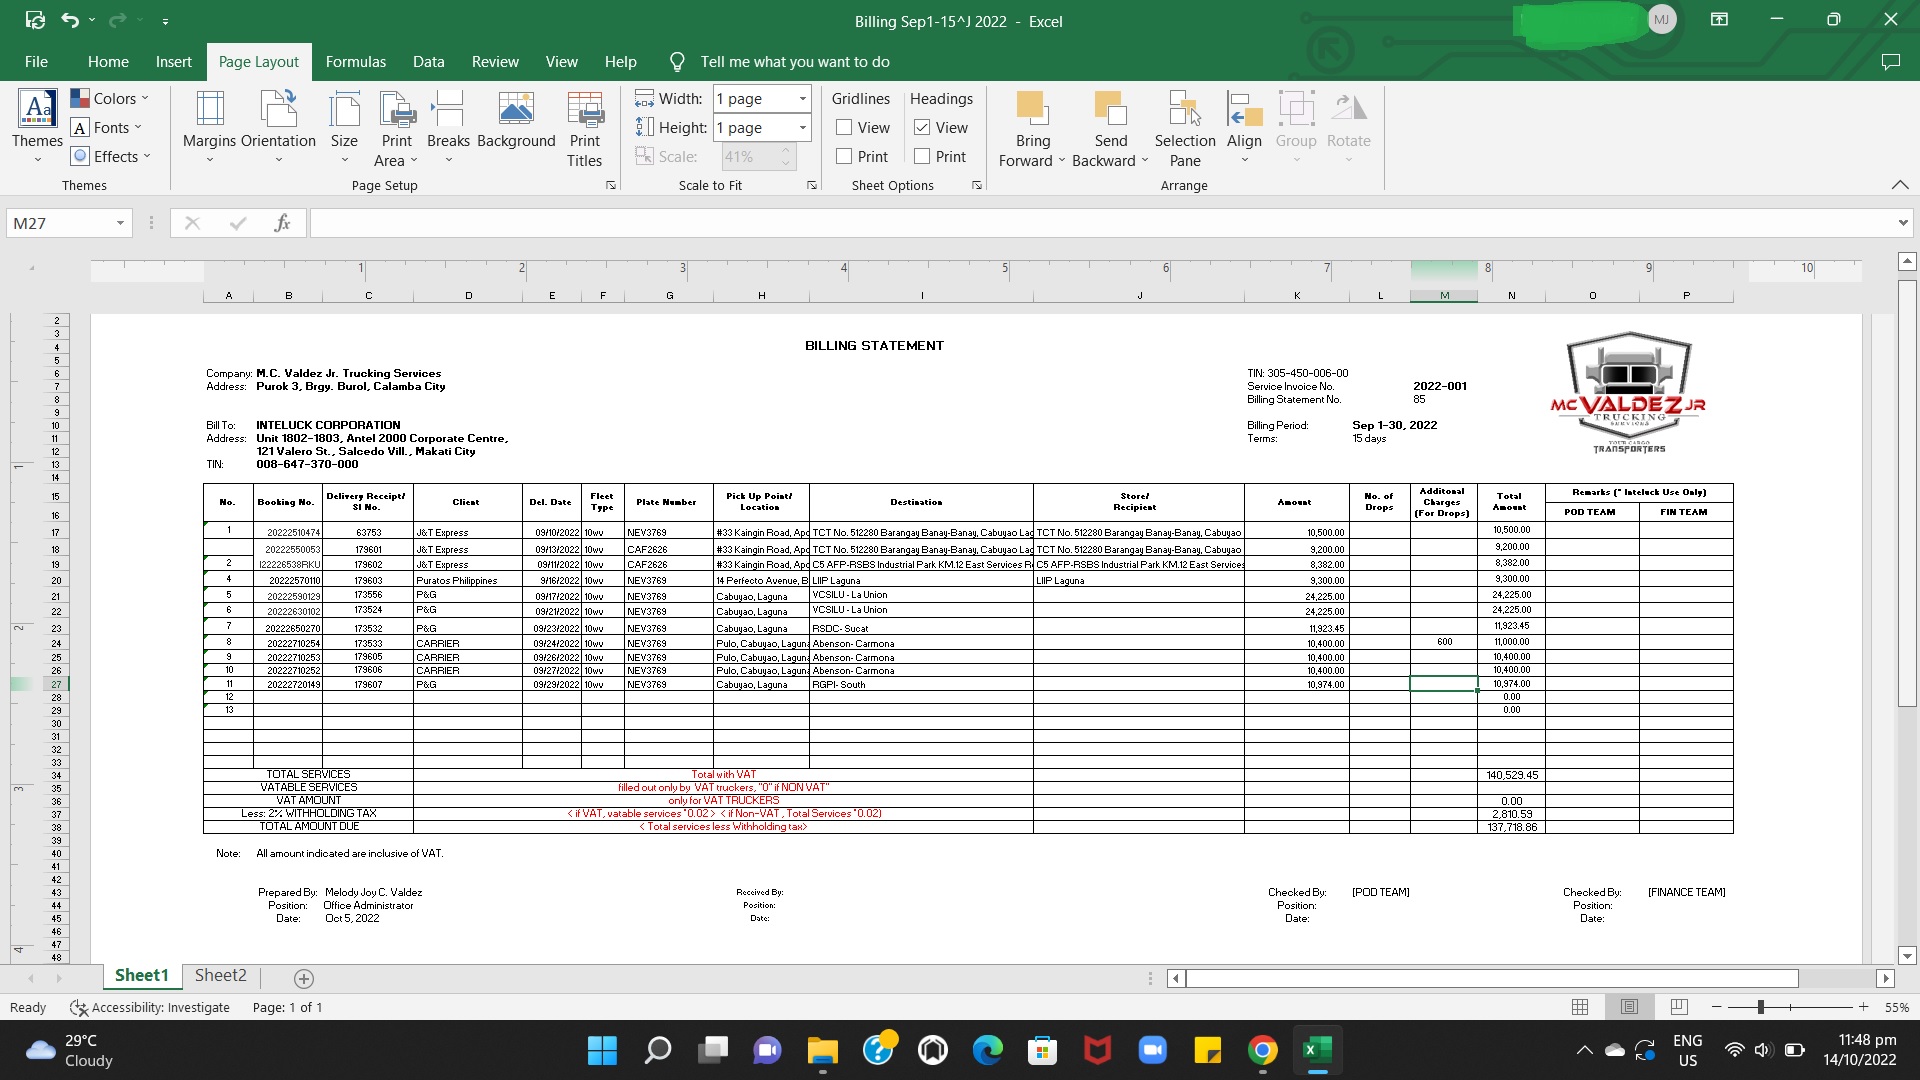The height and width of the screenshot is (1080, 1920).
Task: Add a new sheet
Action: click(304, 978)
